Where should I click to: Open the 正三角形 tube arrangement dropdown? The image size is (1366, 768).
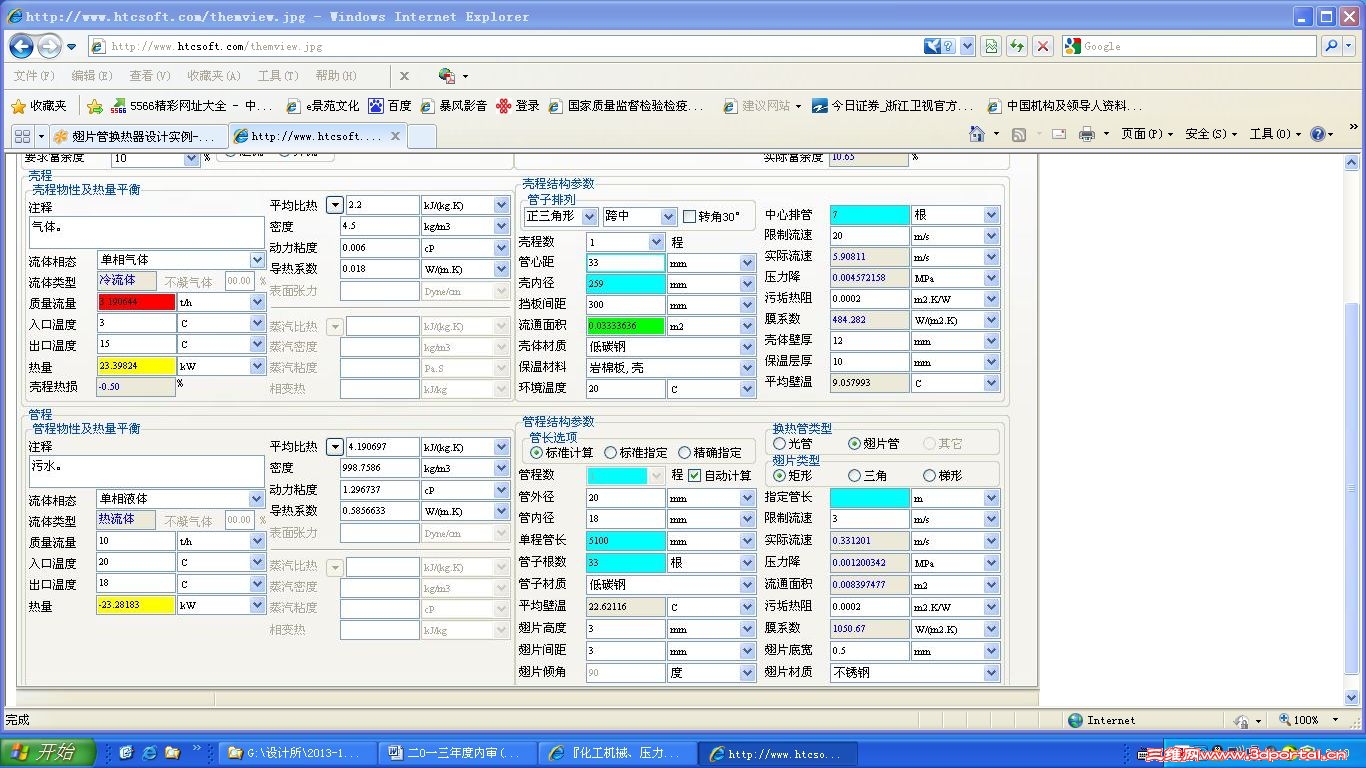coord(561,216)
